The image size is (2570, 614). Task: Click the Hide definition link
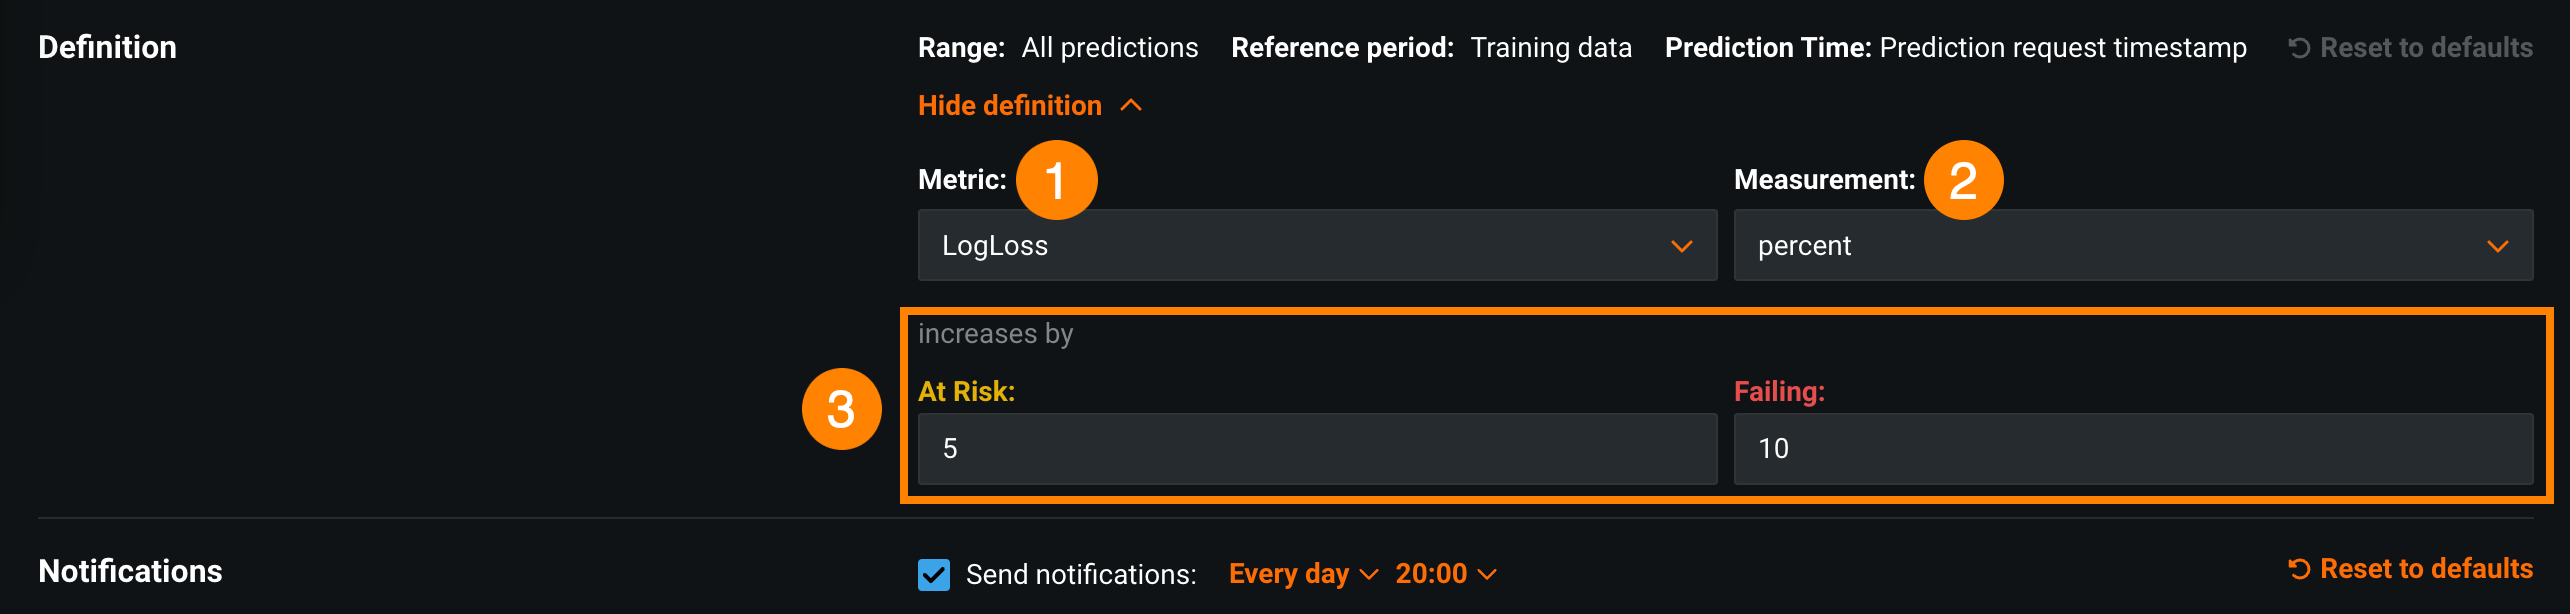[1009, 106]
